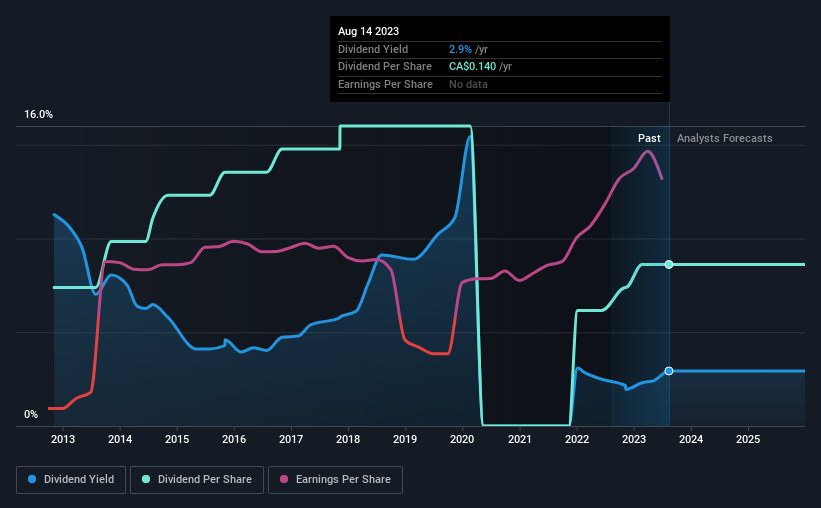
Task: Click the 2022 x-axis label
Action: point(577,439)
